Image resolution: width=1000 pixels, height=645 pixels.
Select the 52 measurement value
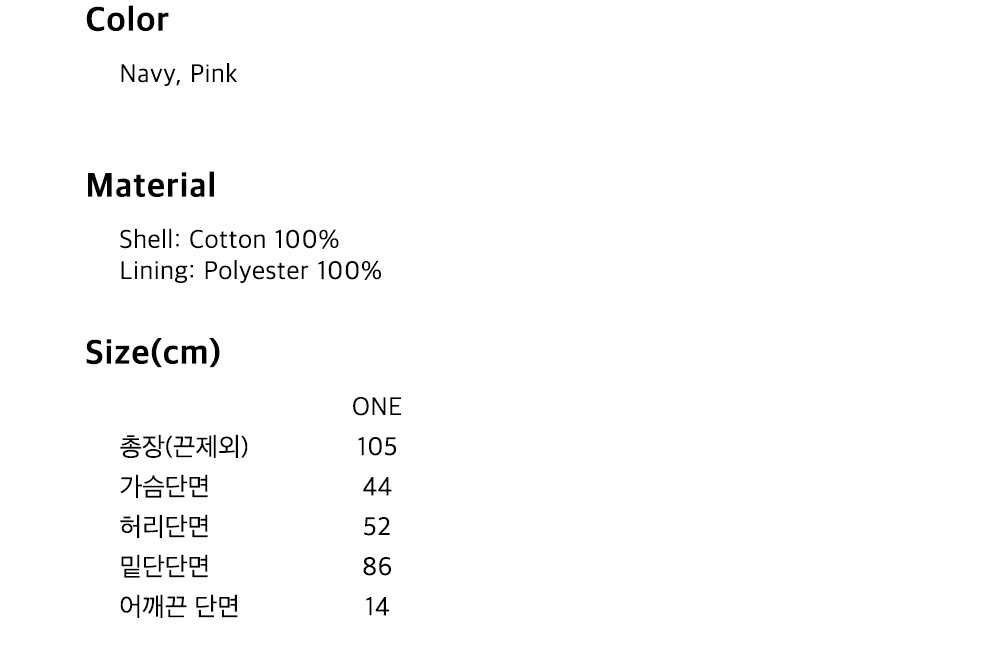377,527
